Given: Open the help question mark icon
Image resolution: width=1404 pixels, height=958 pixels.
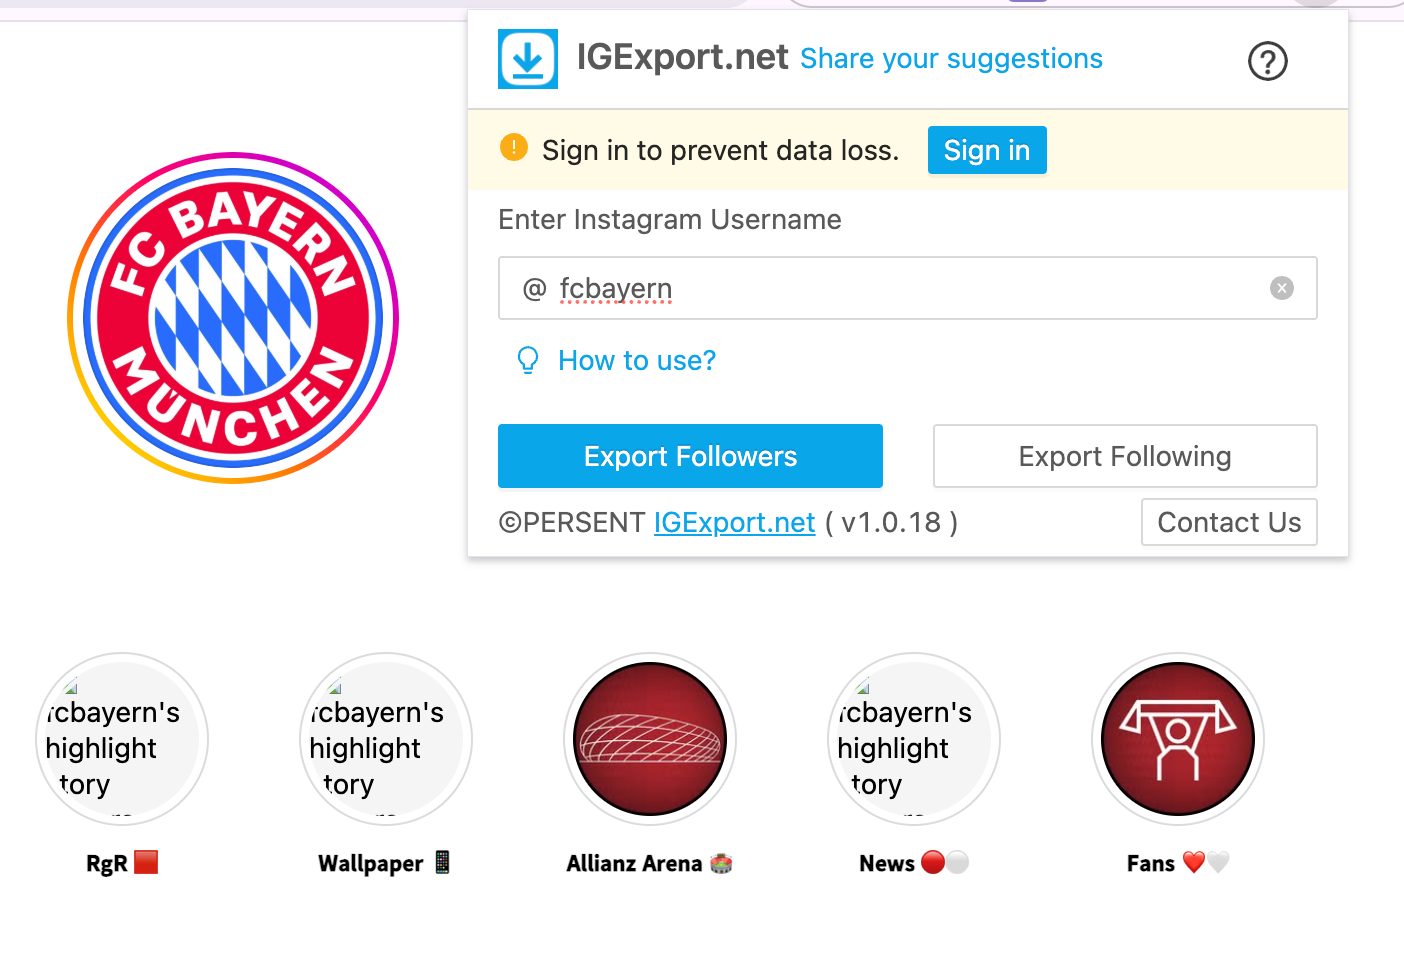Looking at the screenshot, I should [1267, 61].
